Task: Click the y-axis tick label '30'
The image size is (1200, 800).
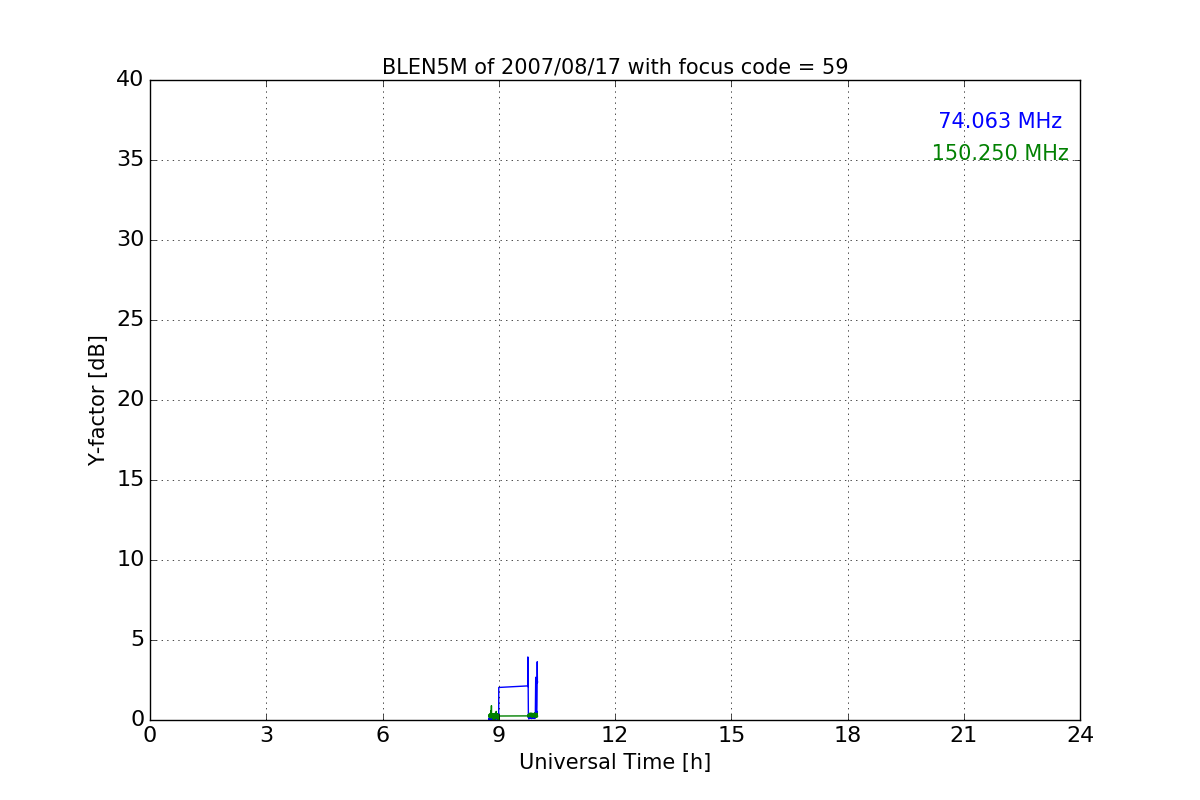Action: click(x=130, y=239)
